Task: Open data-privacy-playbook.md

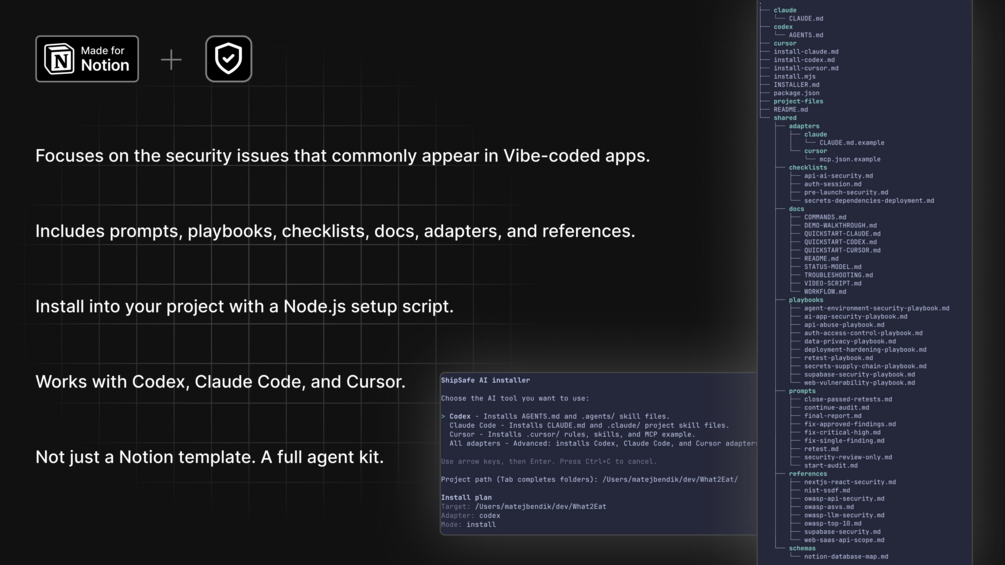Action: tap(850, 342)
